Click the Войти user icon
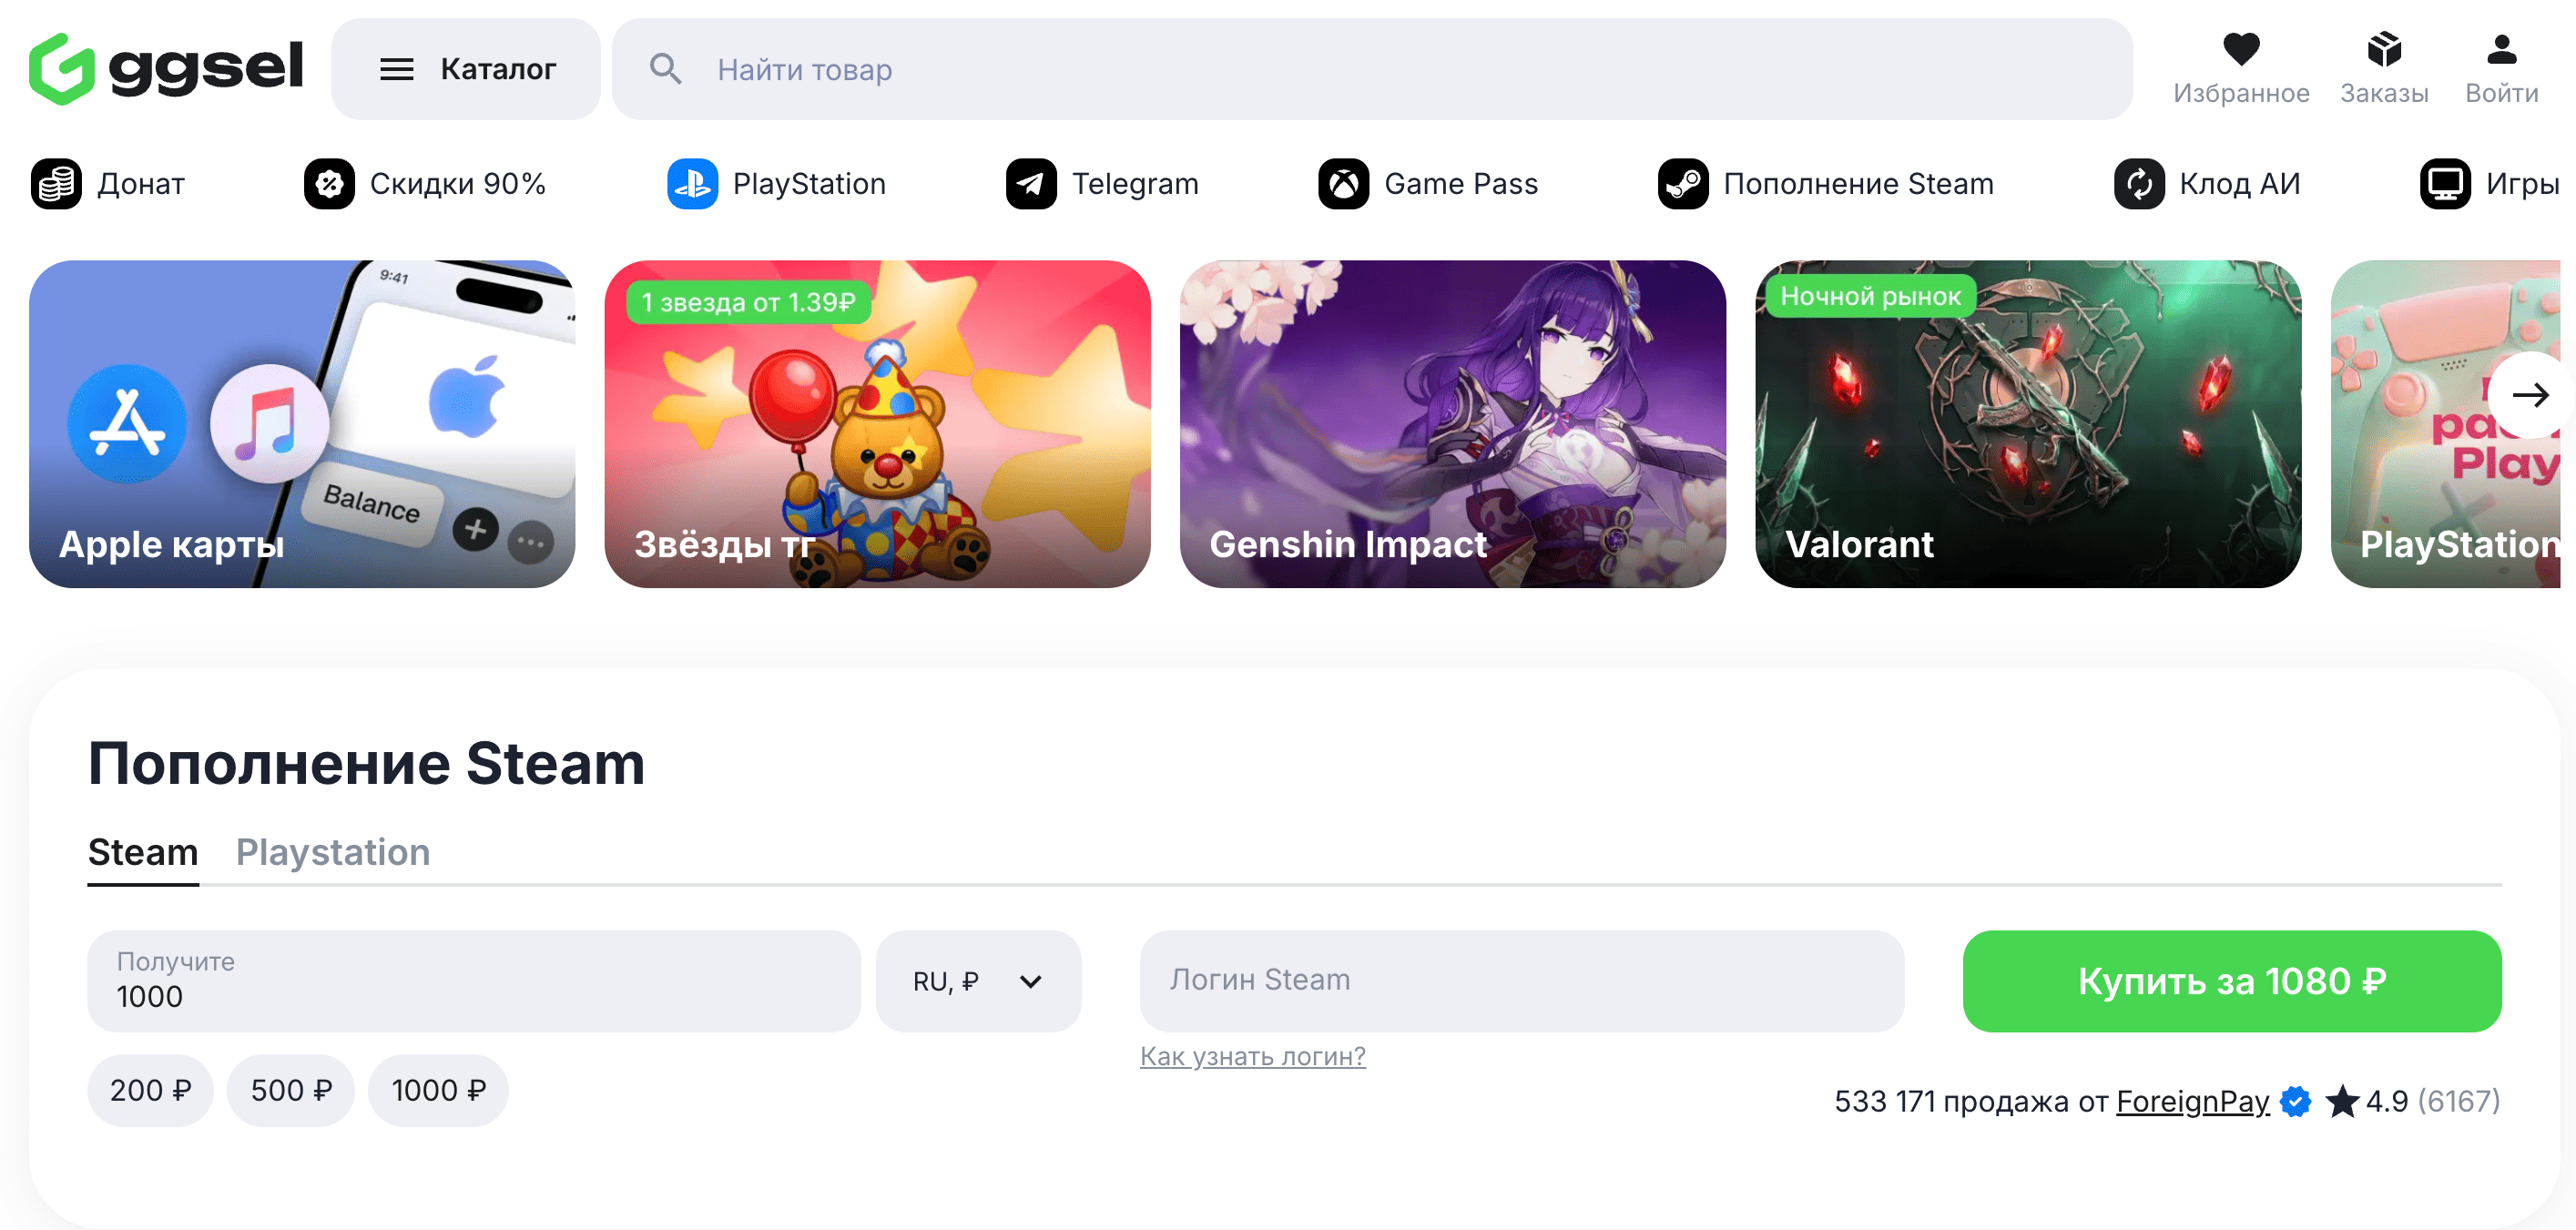This screenshot has width=2576, height=1230. pos(2500,49)
